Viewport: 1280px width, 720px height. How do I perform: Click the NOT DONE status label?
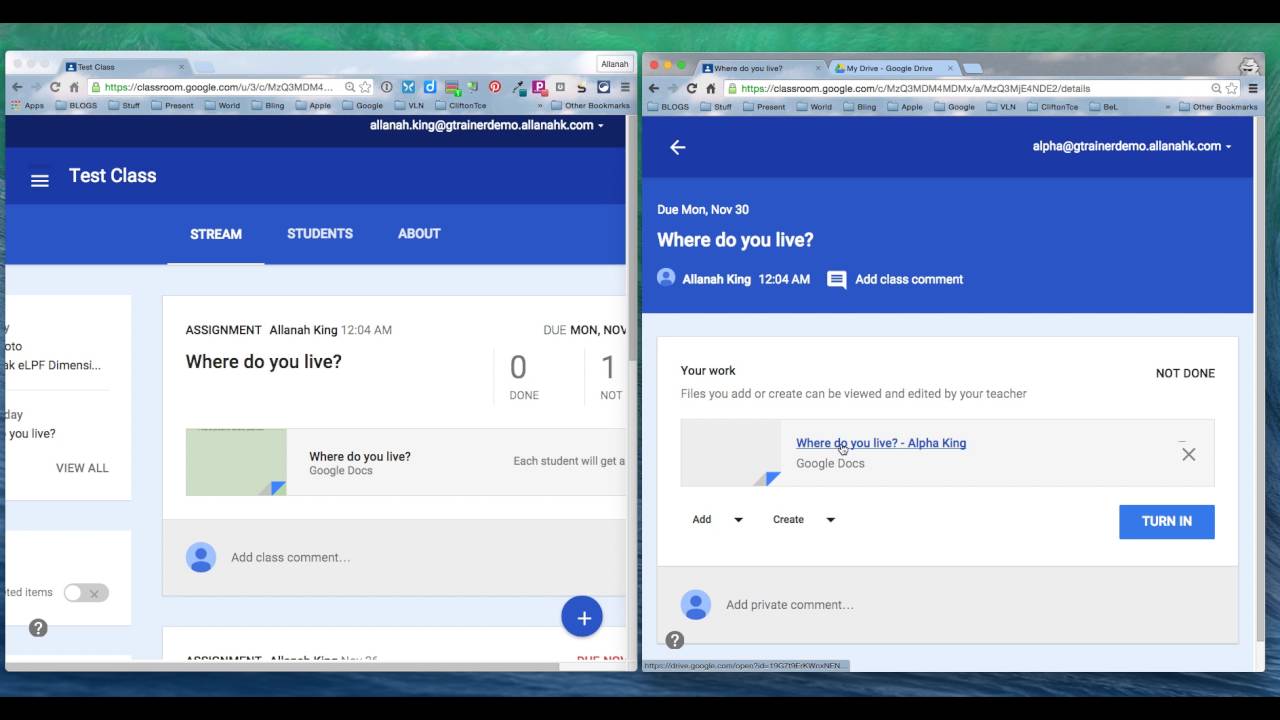pos(1185,373)
